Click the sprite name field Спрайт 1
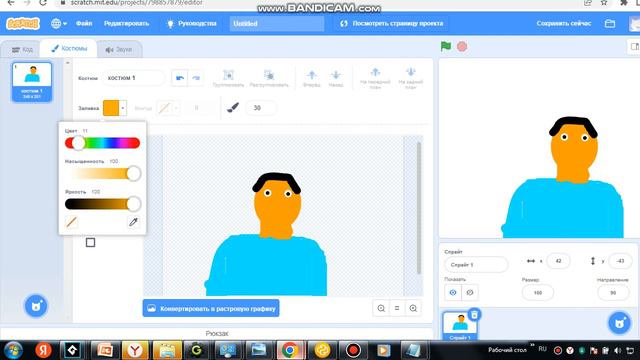Viewport: 640px width, 360px height. click(x=476, y=264)
